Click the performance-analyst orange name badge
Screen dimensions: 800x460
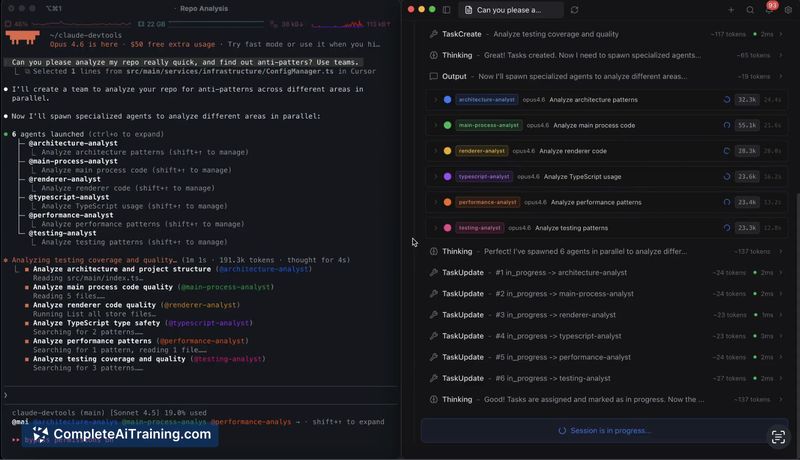point(487,202)
